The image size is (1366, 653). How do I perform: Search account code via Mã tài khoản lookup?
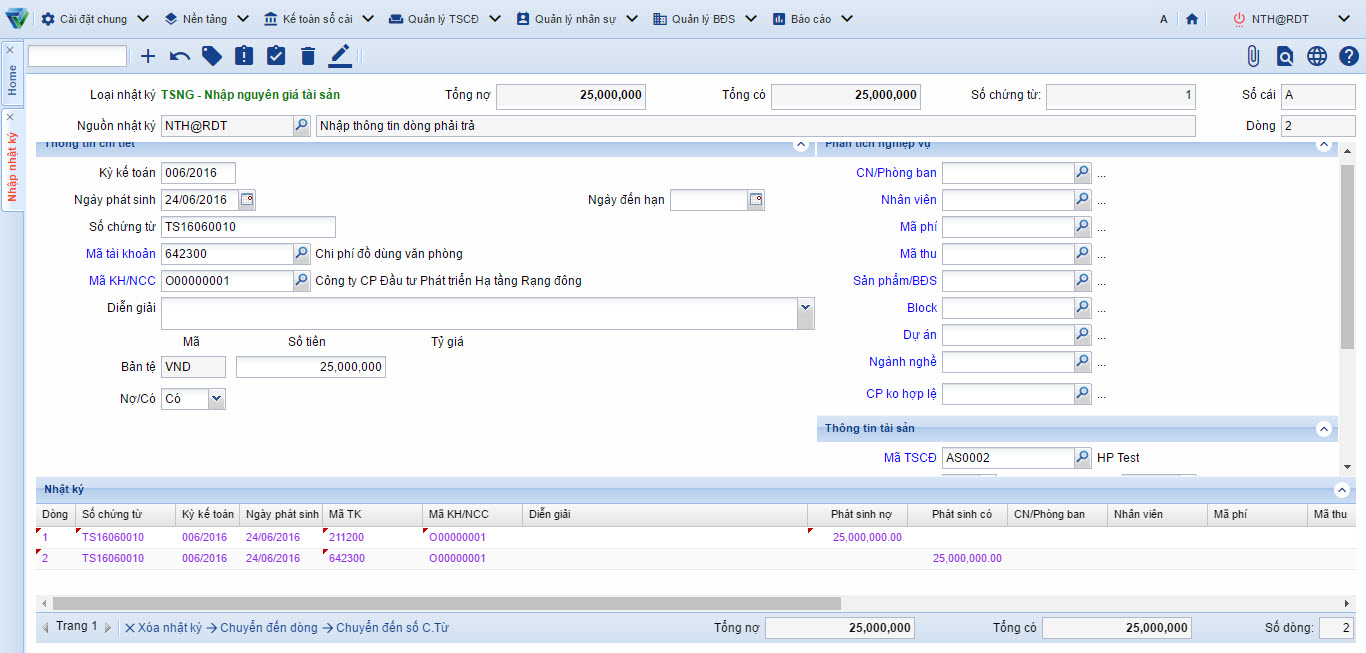click(302, 254)
